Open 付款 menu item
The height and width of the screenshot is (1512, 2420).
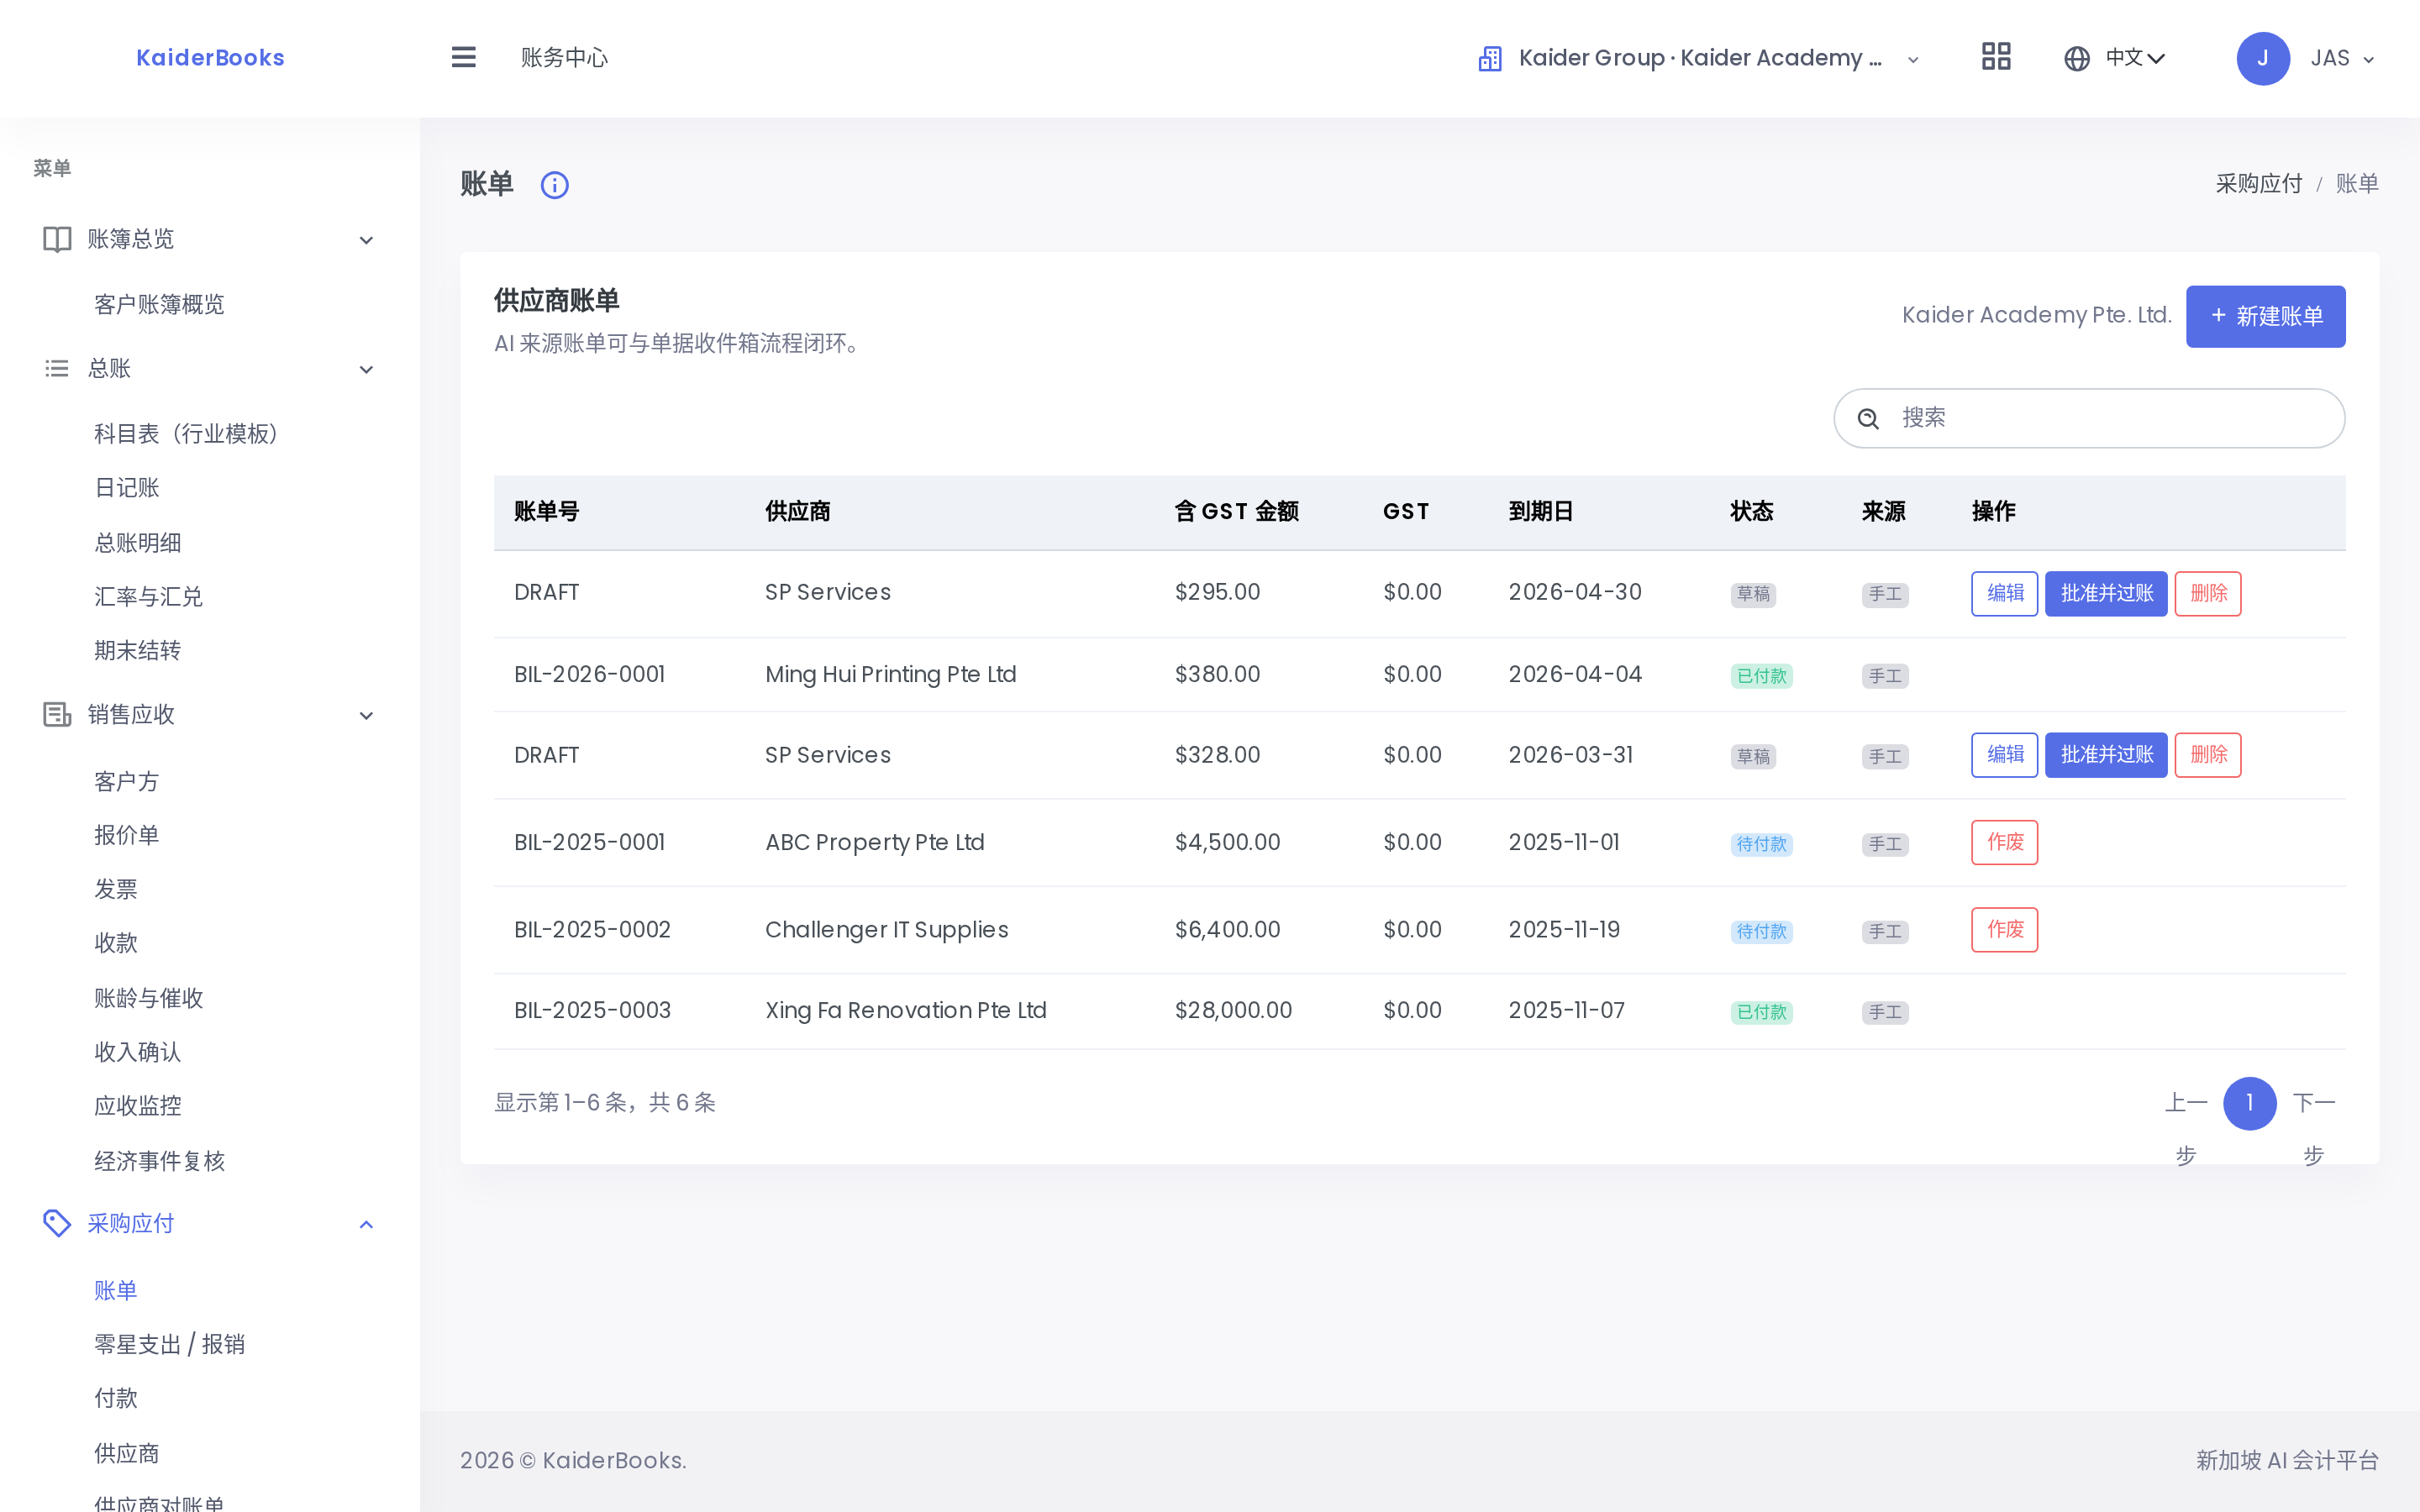(115, 1399)
